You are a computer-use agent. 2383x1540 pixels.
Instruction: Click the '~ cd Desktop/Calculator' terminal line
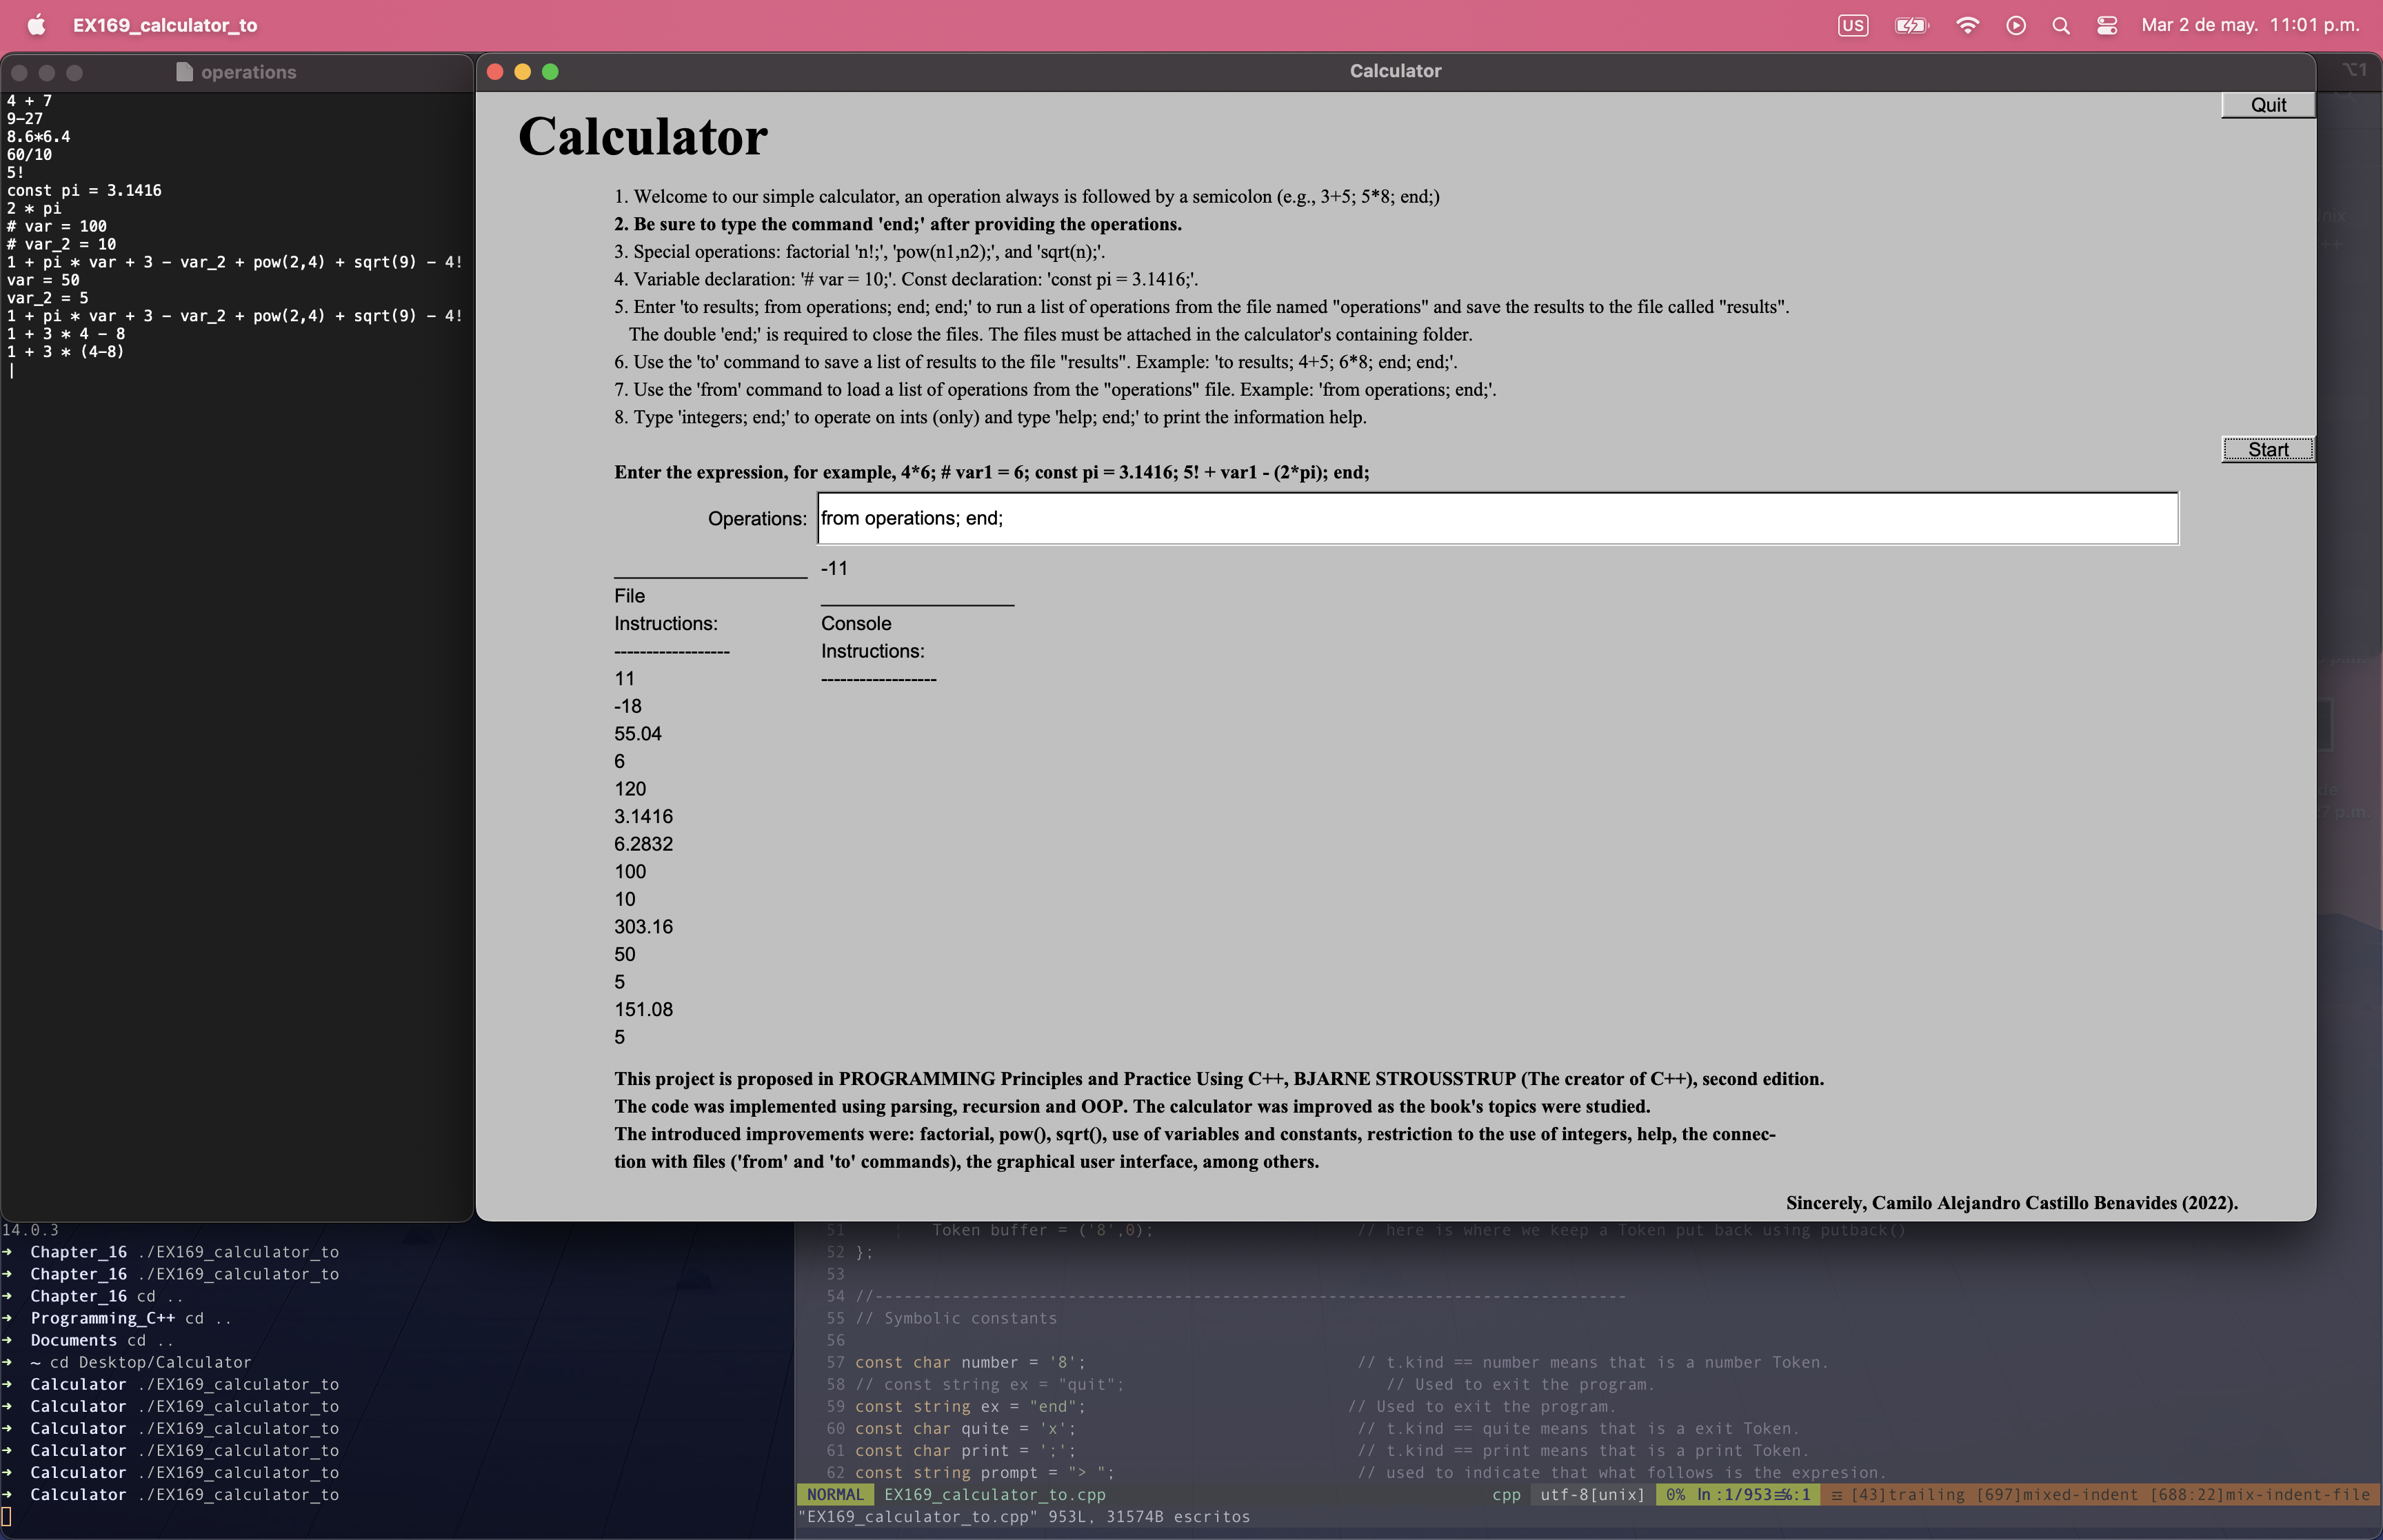[x=140, y=1362]
